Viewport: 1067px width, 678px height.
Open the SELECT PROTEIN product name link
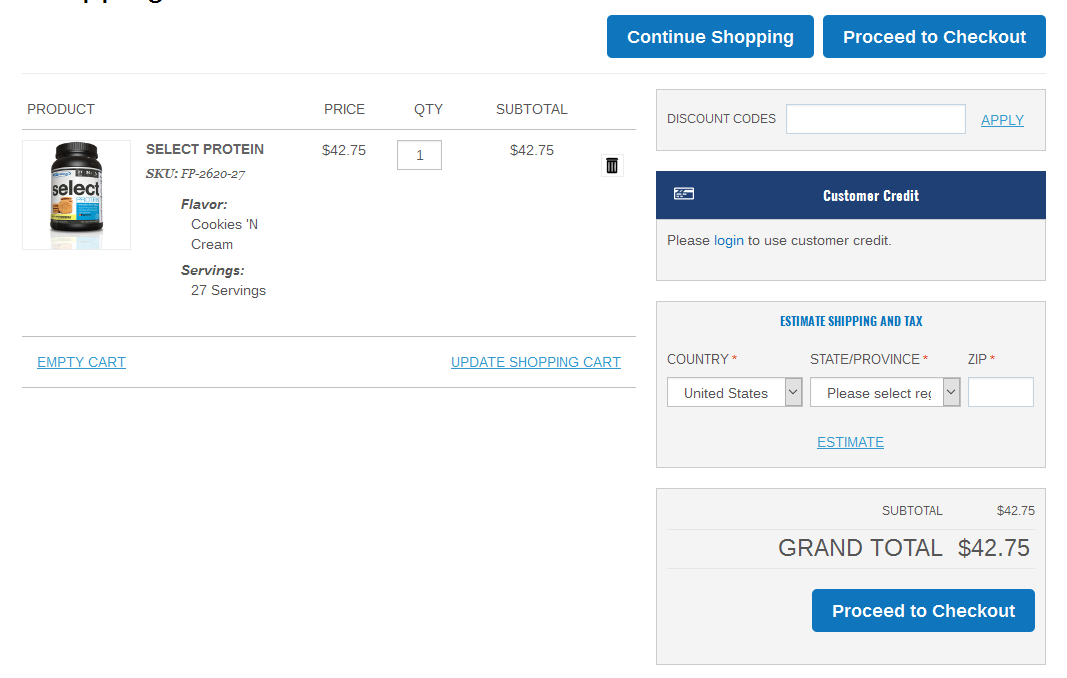tap(205, 149)
